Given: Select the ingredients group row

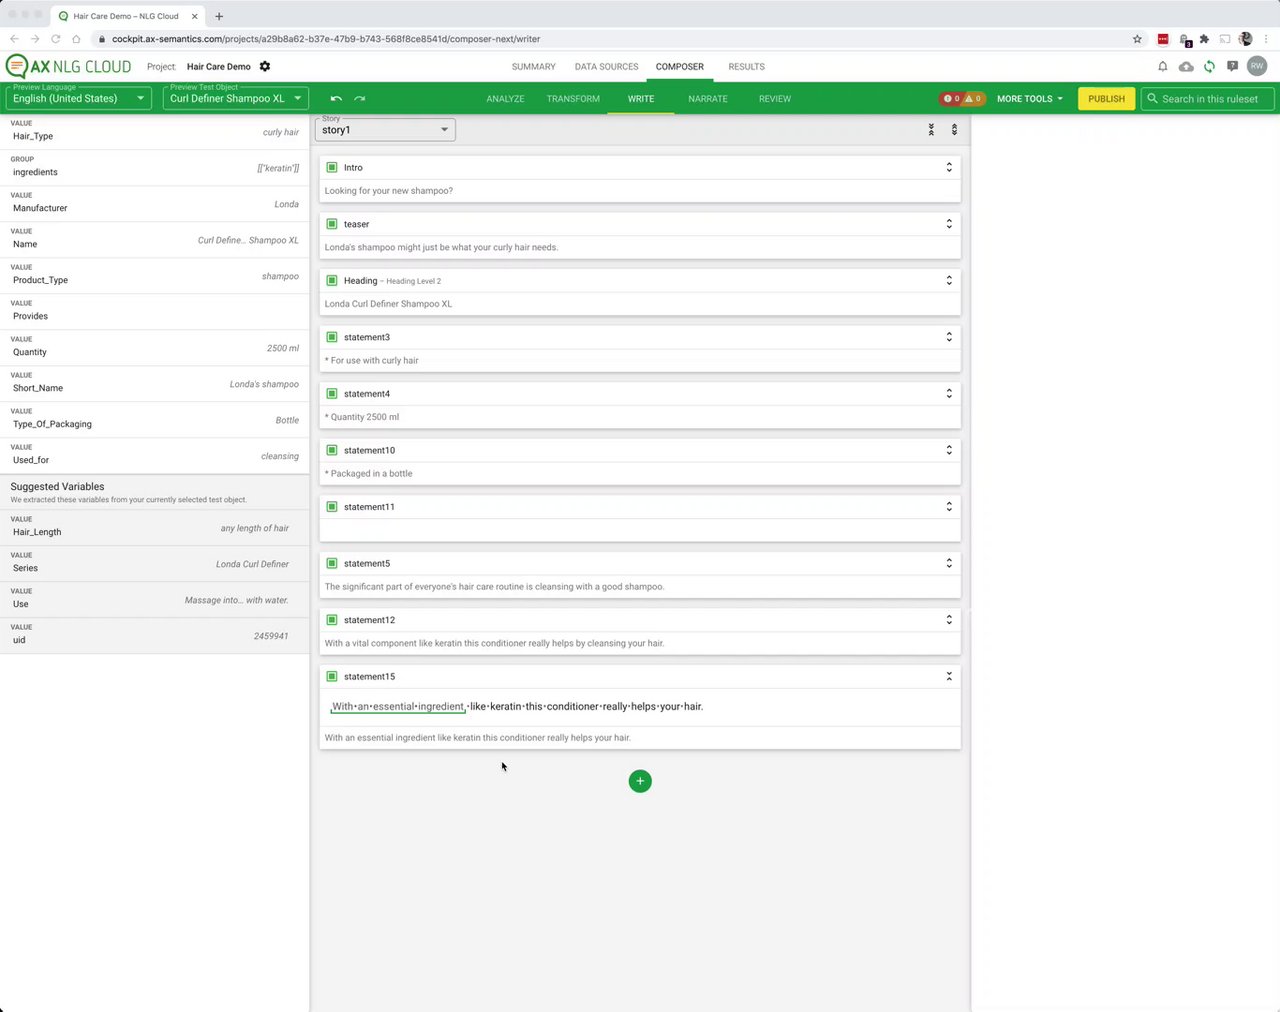Looking at the screenshot, I should click(155, 168).
